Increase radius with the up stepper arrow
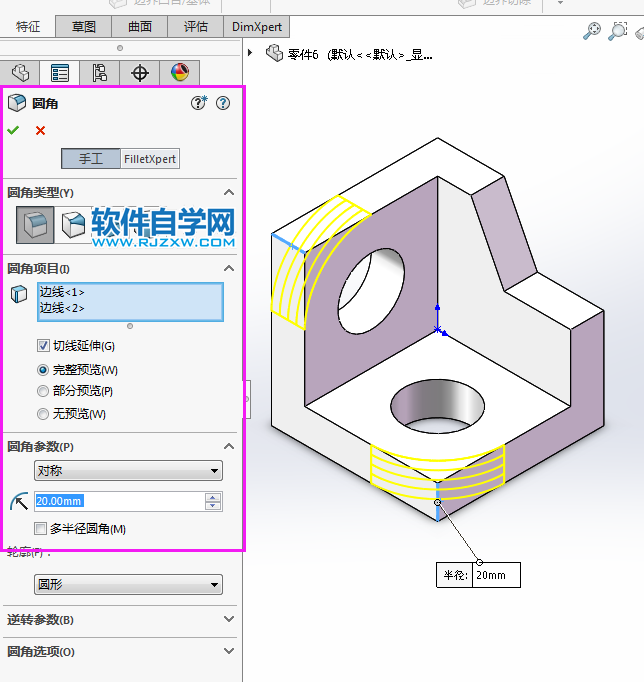Image resolution: width=644 pixels, height=682 pixels. 213,497
